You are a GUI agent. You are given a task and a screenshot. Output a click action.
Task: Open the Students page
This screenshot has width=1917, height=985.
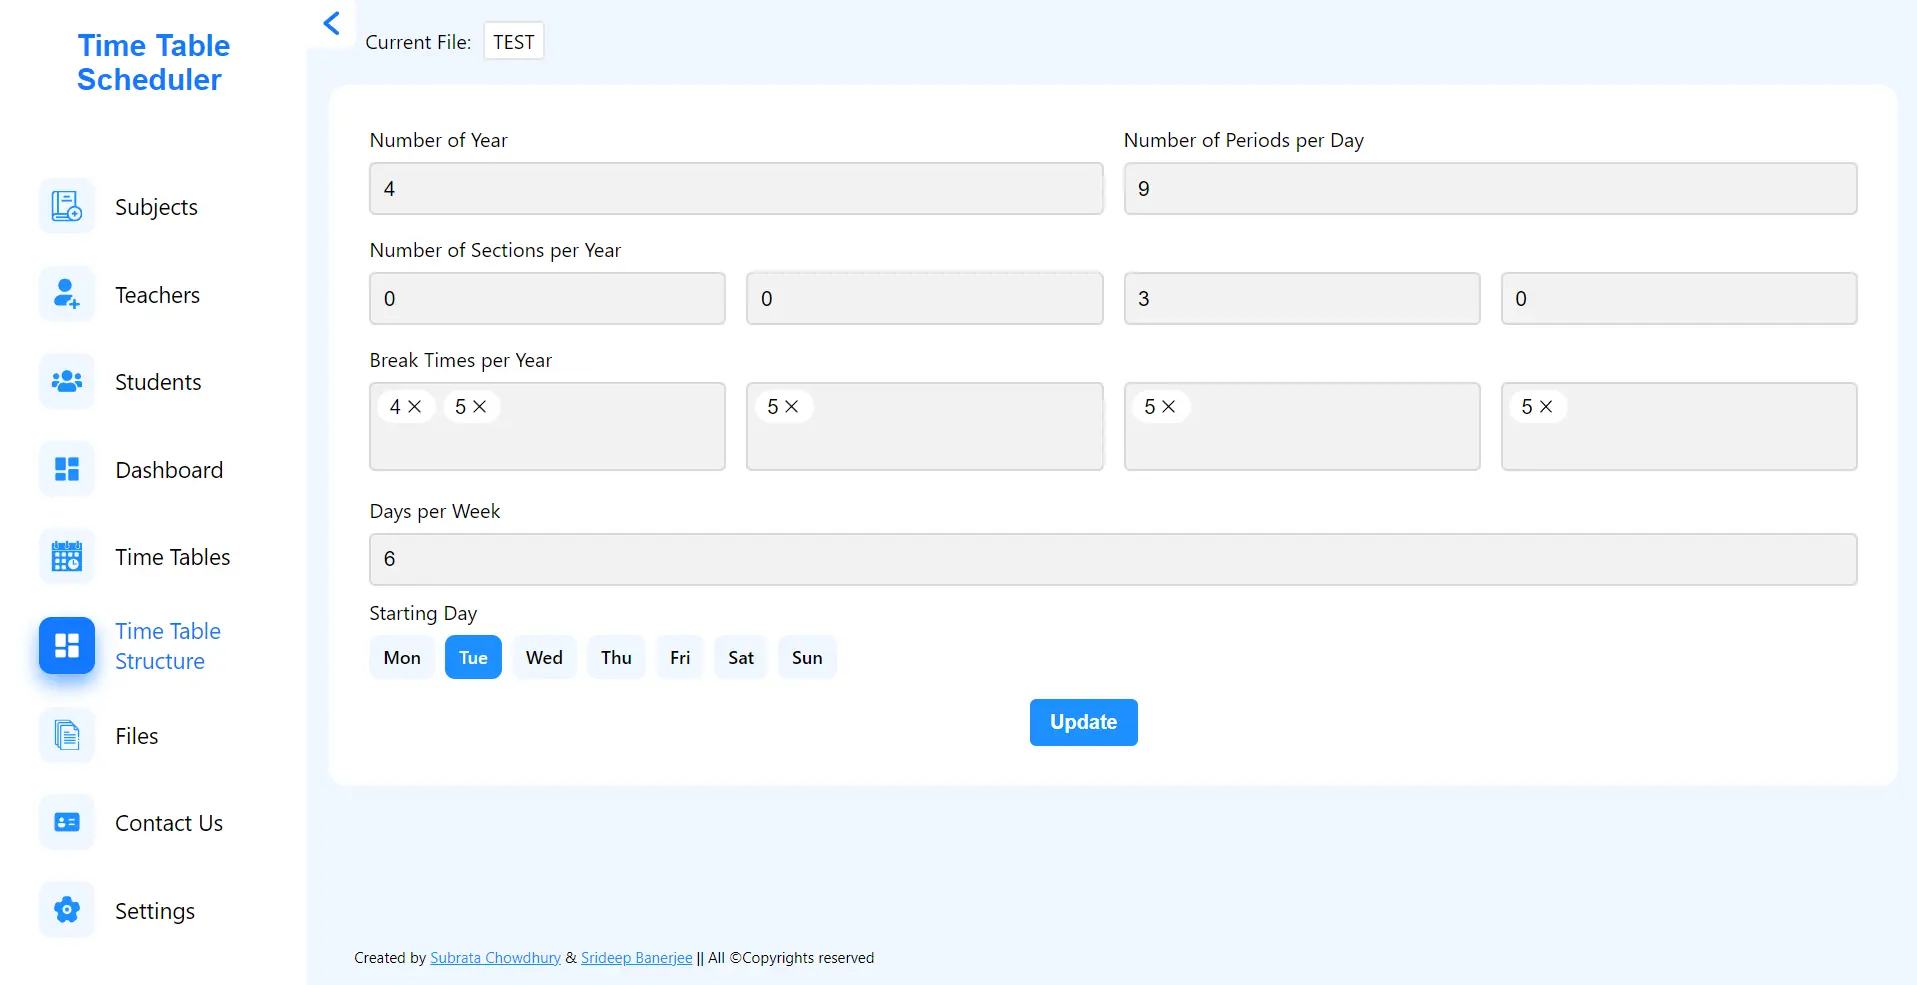click(158, 382)
